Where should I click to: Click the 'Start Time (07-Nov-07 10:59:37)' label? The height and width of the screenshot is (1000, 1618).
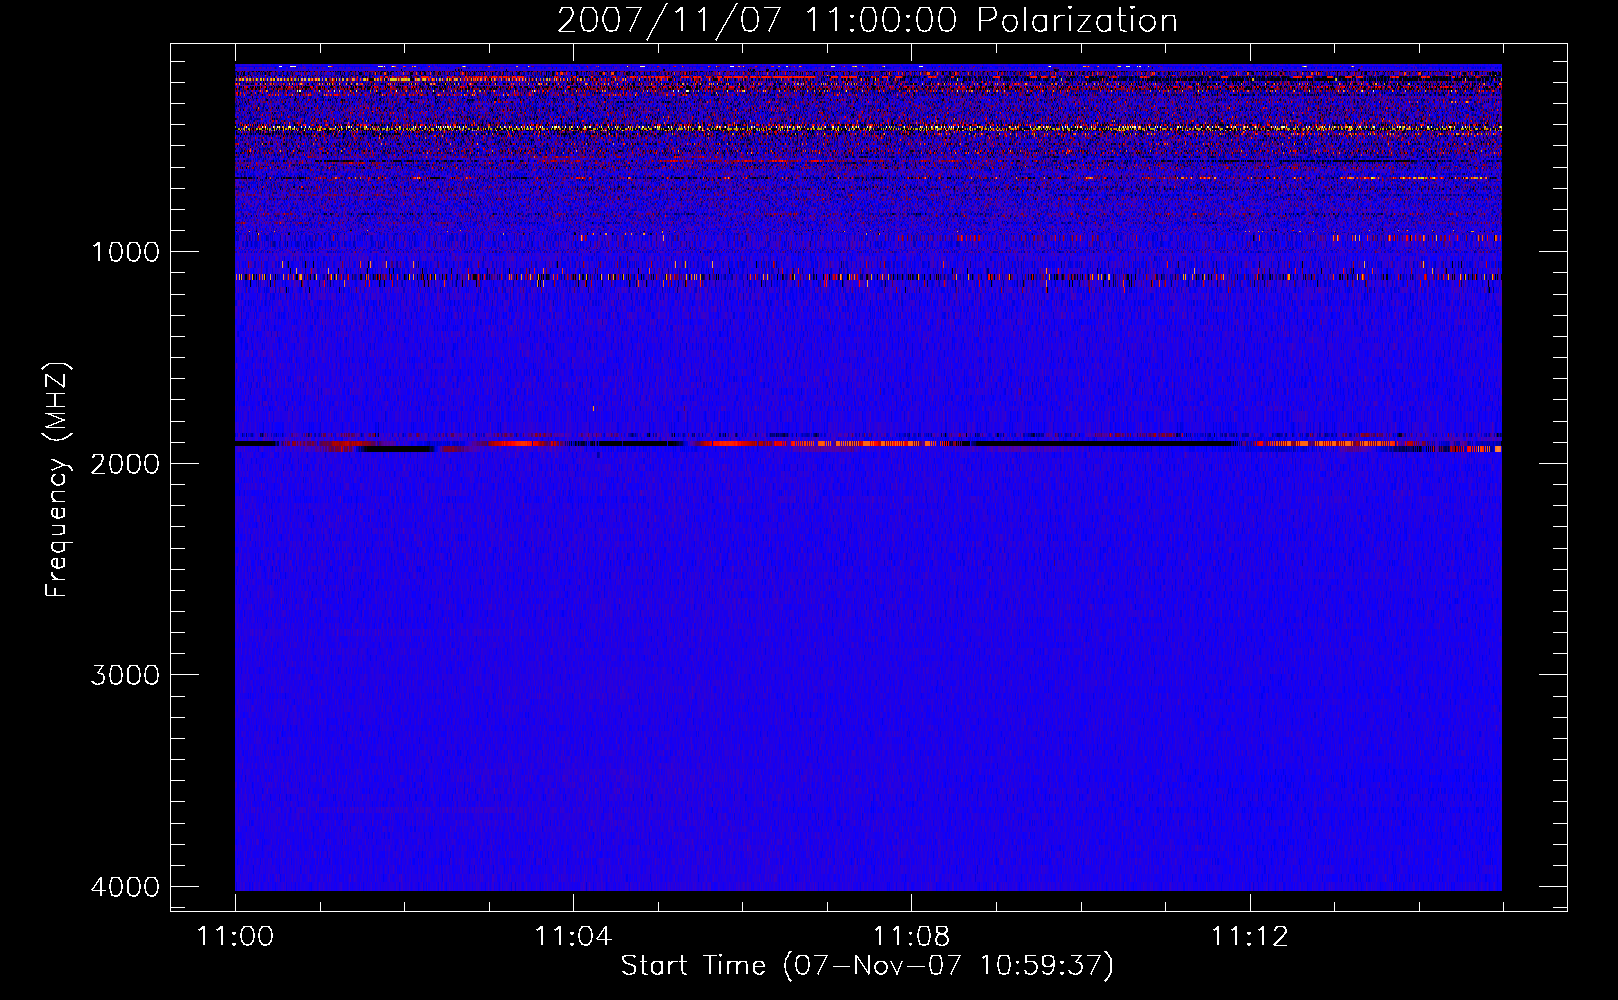(867, 966)
